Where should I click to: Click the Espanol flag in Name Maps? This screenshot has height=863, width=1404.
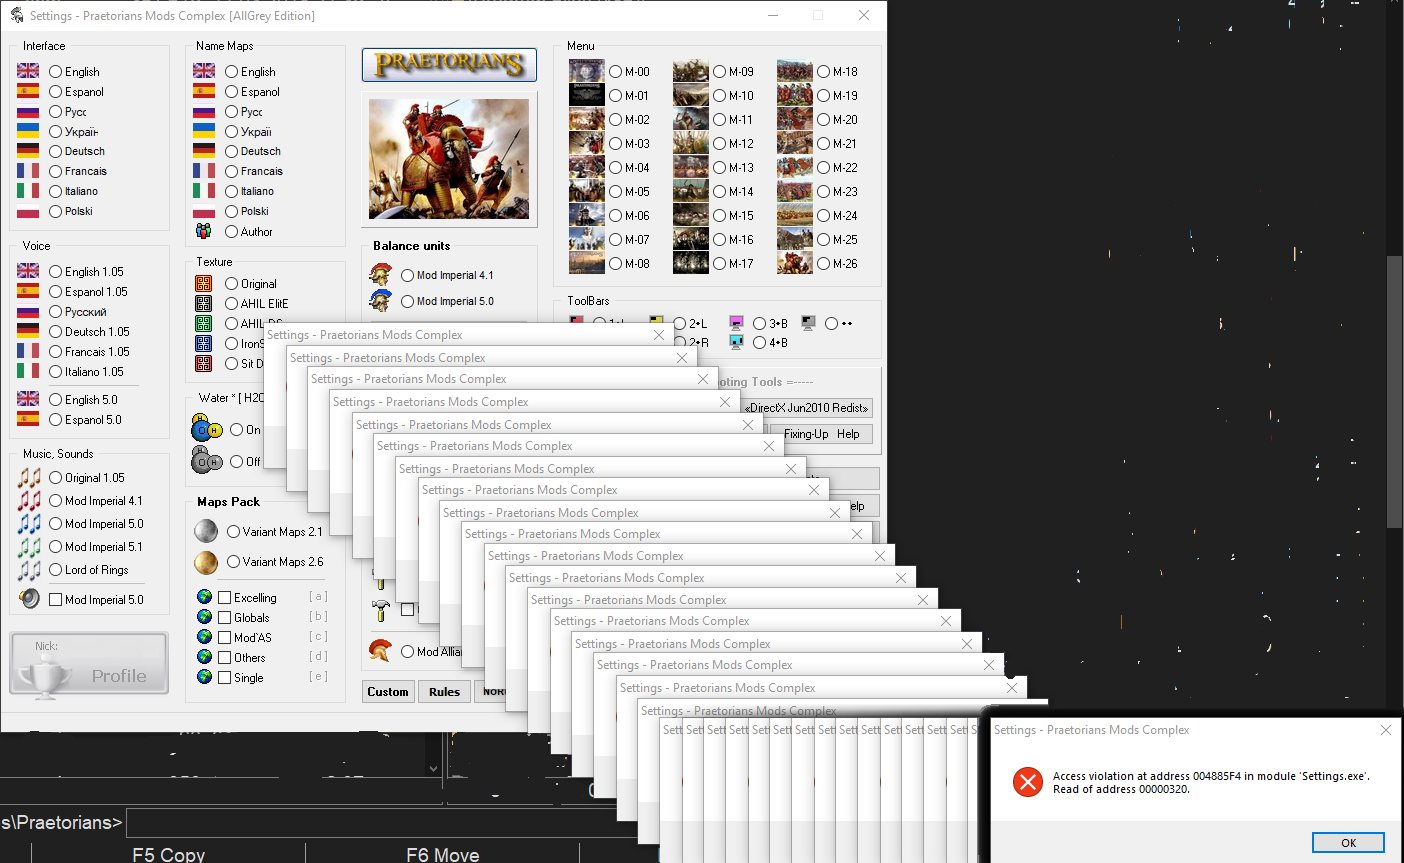[x=204, y=91]
